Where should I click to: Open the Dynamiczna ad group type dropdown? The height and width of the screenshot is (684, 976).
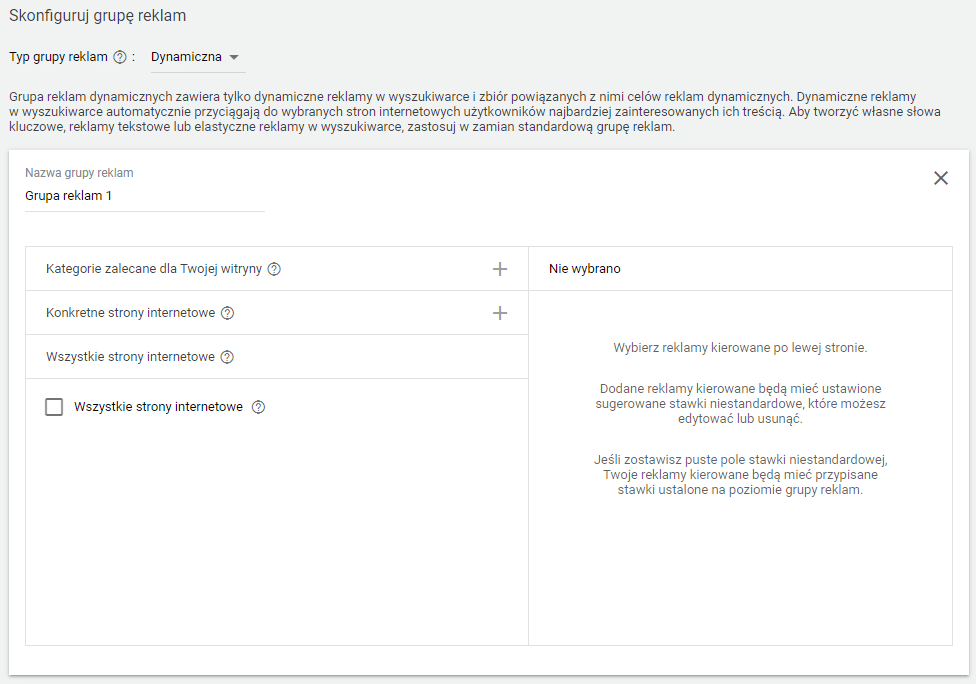click(195, 57)
